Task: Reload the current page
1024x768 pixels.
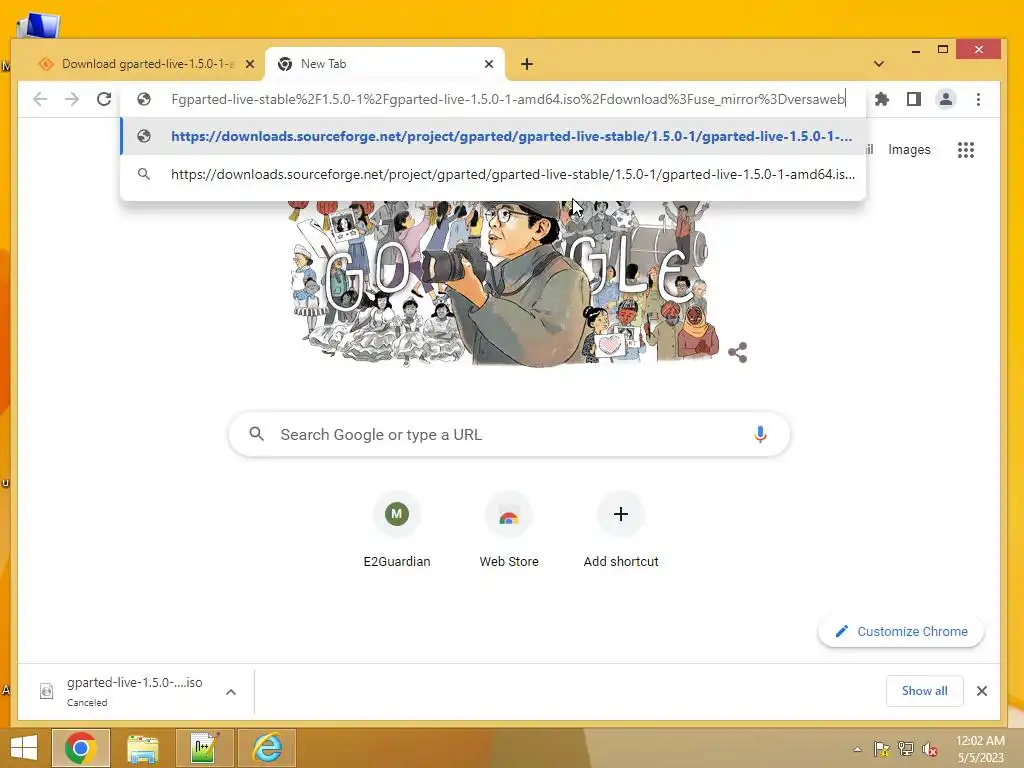Action: 104,99
